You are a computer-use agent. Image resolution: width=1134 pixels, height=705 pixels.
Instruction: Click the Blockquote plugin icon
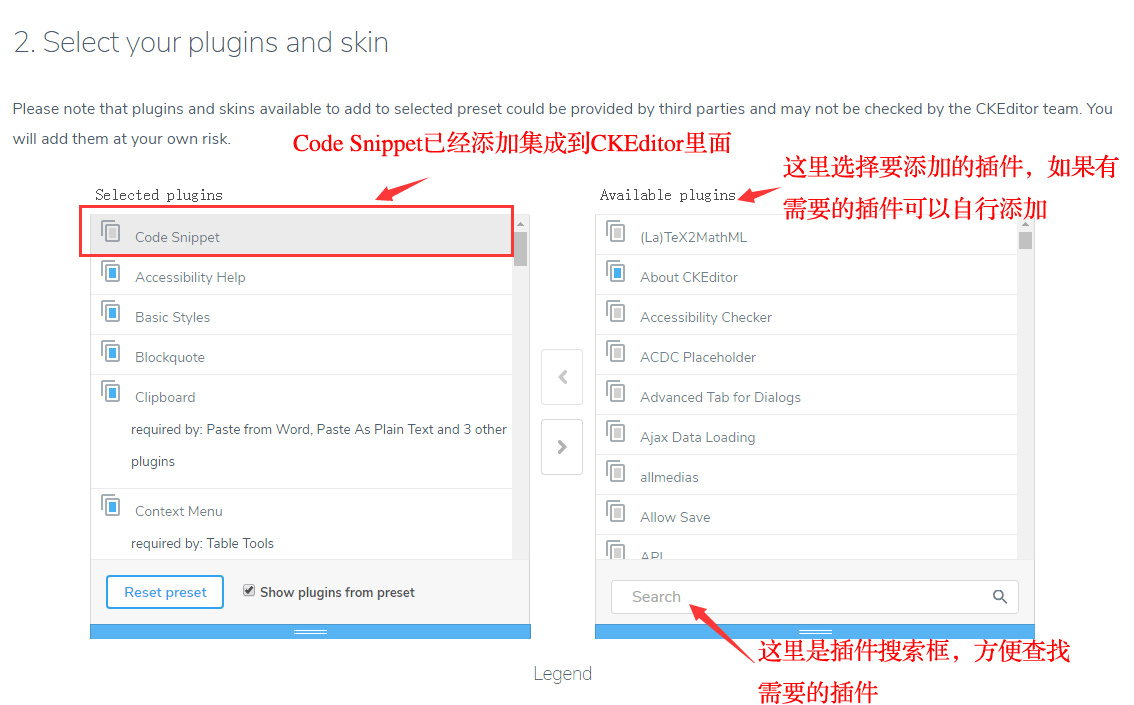click(x=111, y=351)
